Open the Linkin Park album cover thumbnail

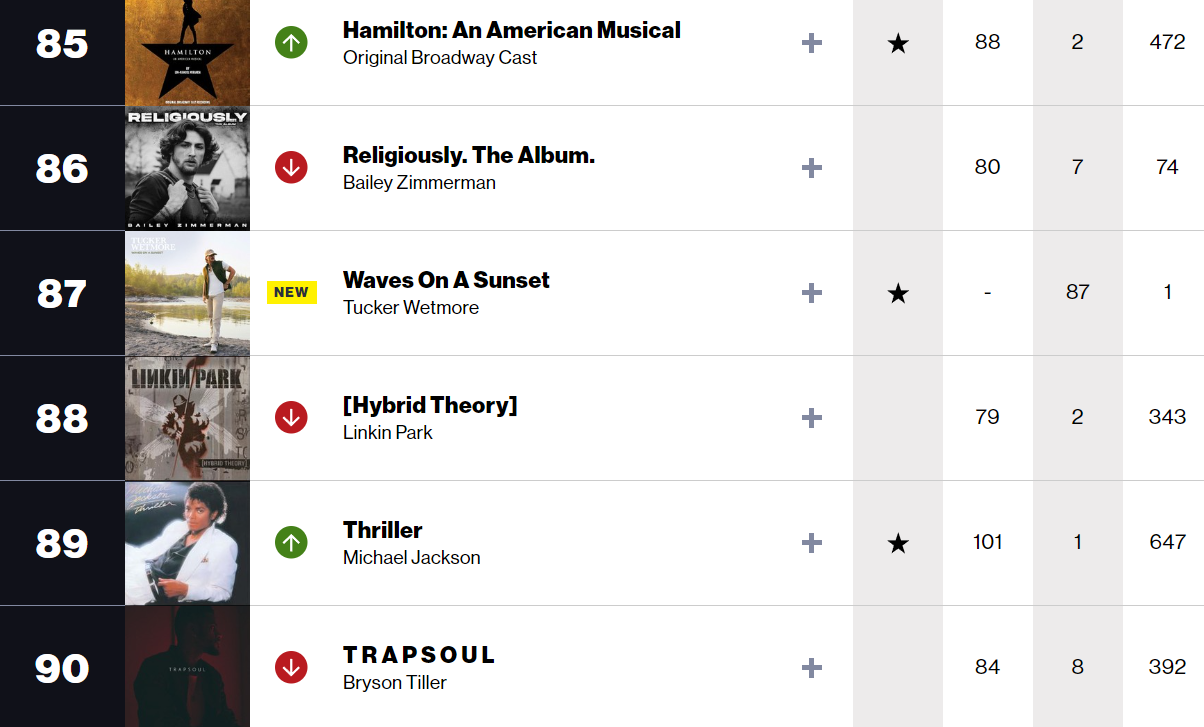pyautogui.click(x=187, y=418)
